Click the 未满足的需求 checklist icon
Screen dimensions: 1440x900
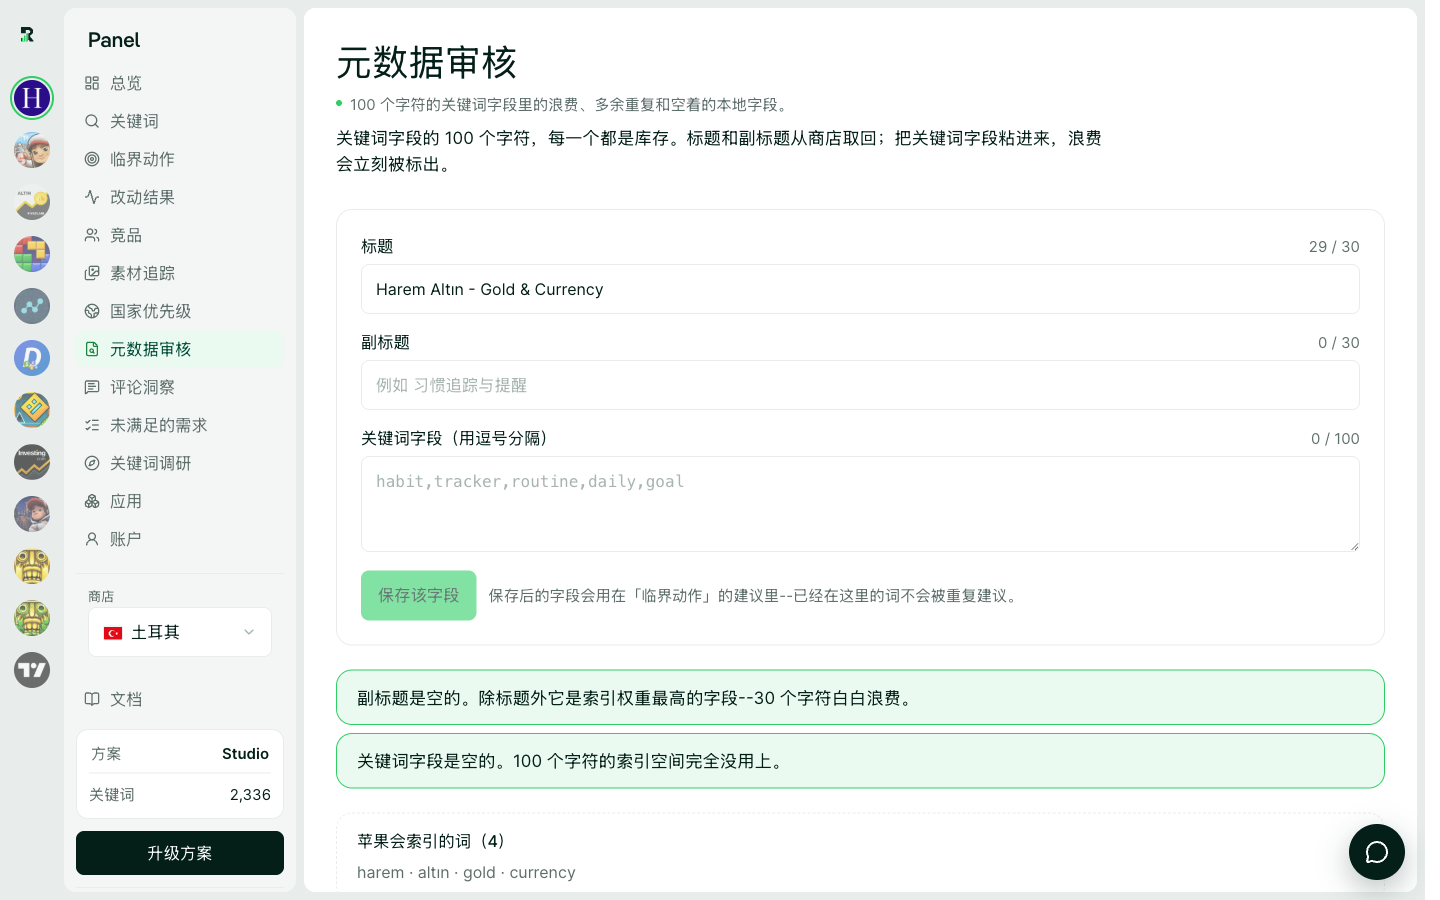click(x=92, y=425)
